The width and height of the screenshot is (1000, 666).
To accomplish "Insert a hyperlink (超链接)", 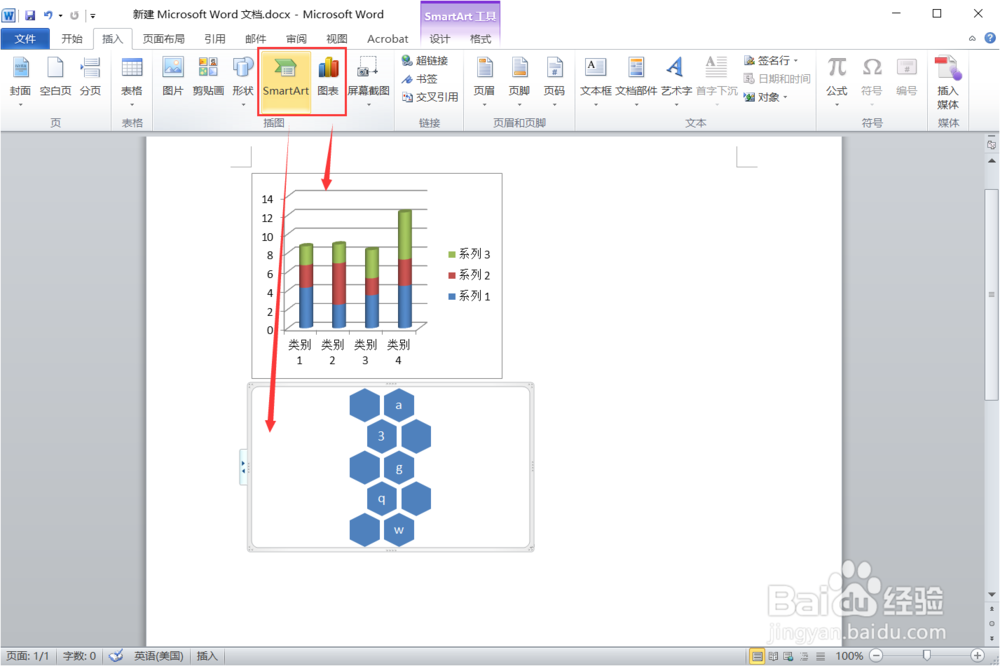I will (x=425, y=61).
